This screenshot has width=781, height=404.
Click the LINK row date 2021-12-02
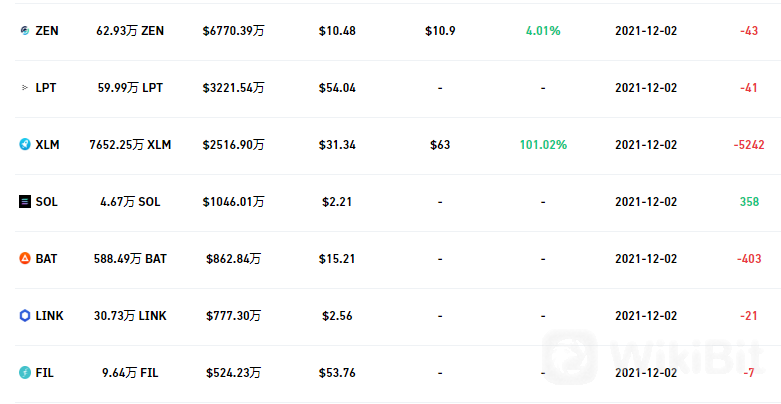[646, 316]
